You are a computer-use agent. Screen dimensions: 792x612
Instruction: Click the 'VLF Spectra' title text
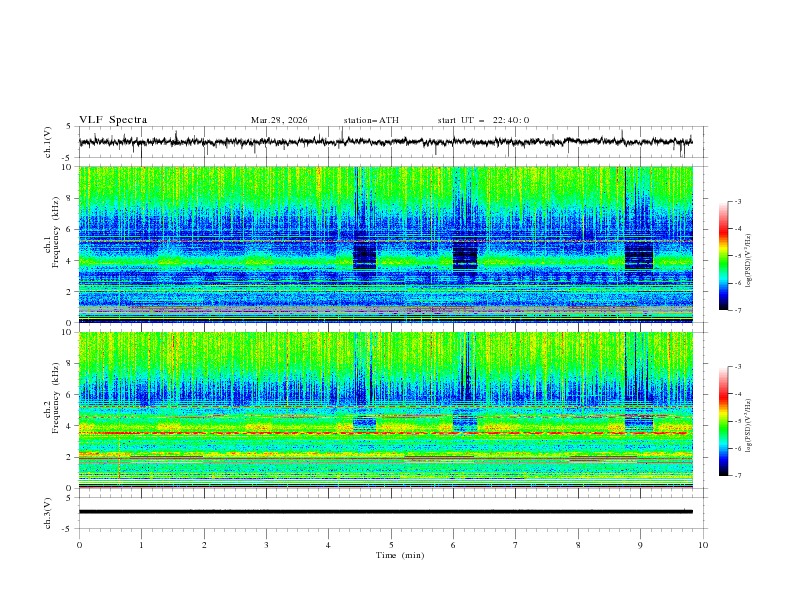(113, 120)
